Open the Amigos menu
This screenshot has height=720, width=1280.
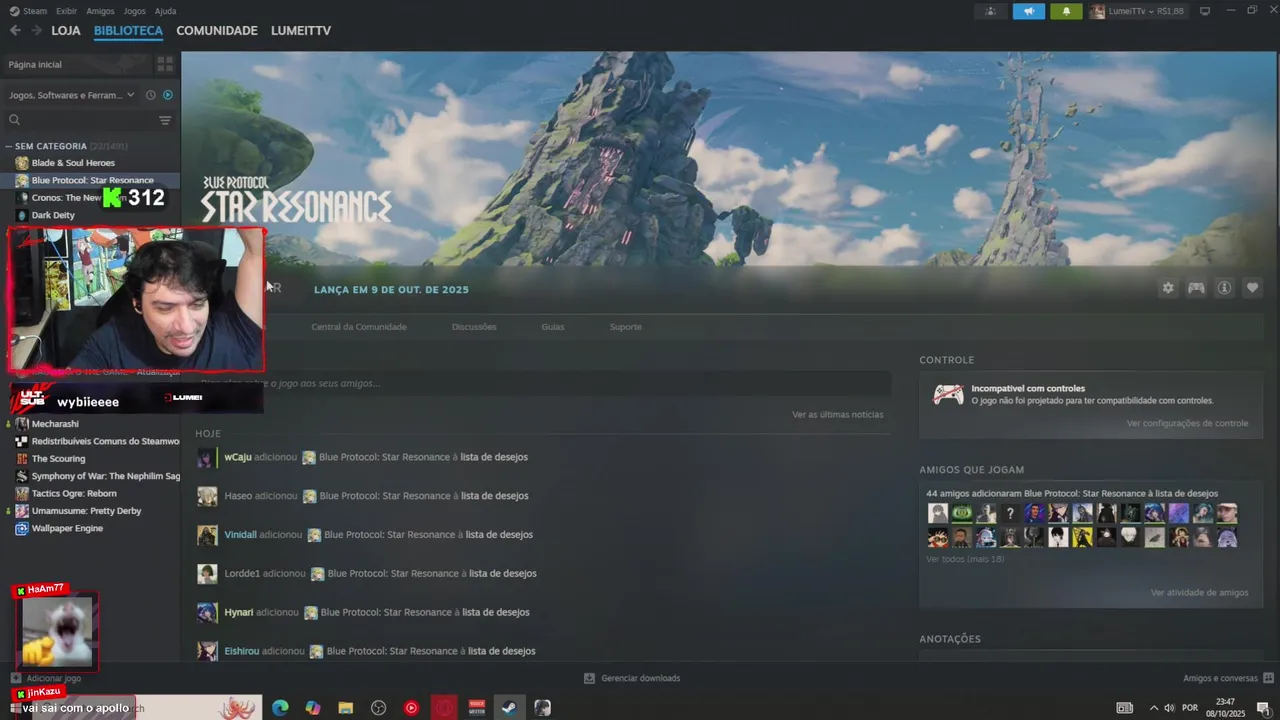[100, 11]
